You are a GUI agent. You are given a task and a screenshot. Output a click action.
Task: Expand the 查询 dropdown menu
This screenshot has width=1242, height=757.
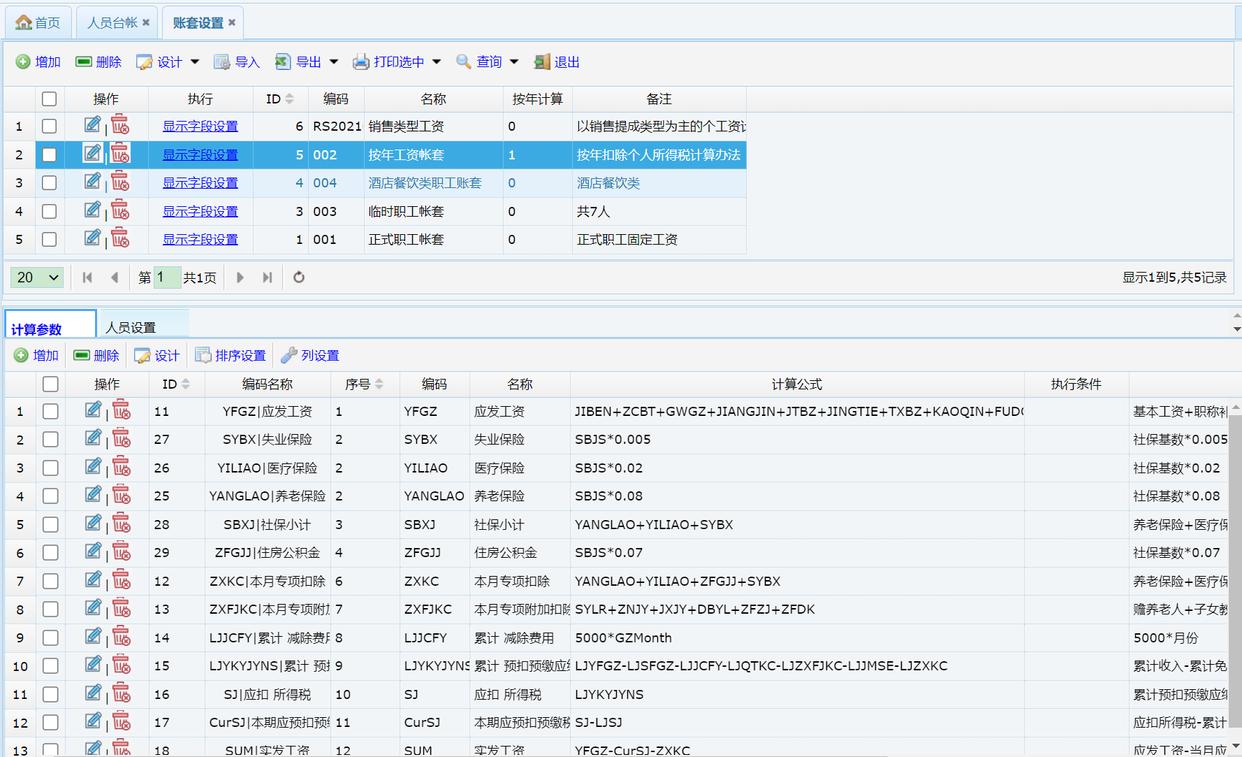click(514, 62)
